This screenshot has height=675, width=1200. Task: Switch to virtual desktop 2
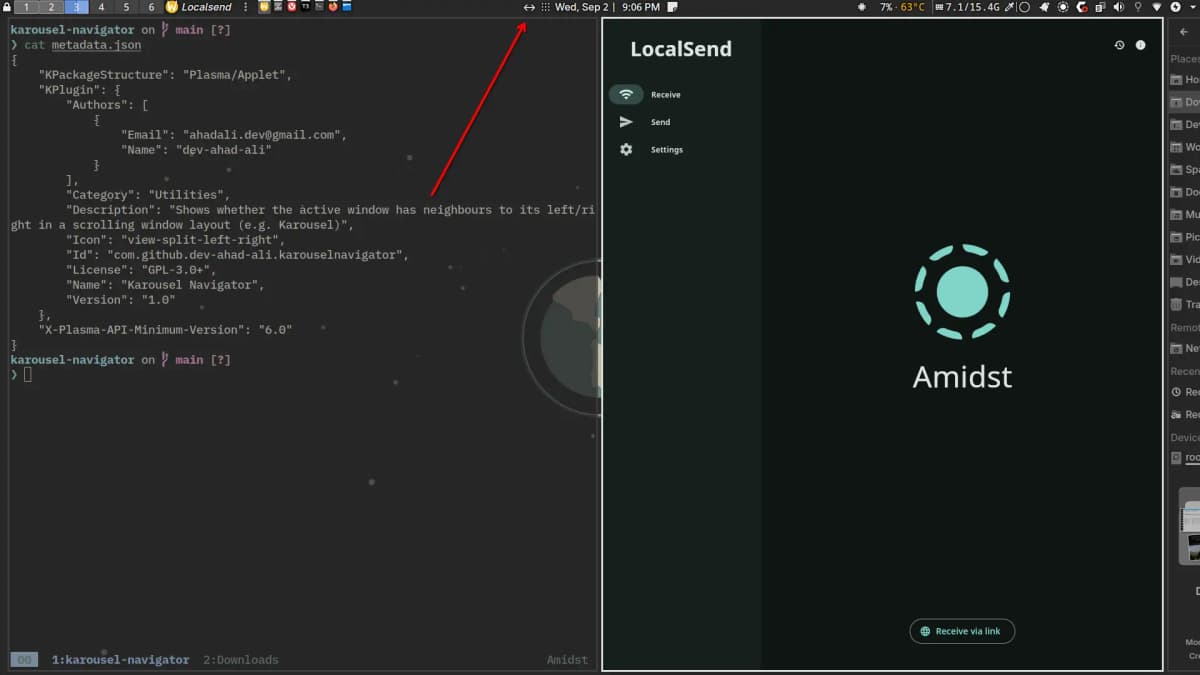[x=52, y=7]
